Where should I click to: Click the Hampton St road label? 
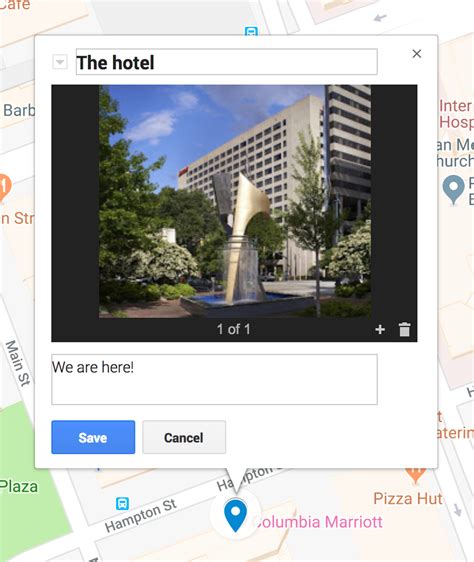pyautogui.click(x=141, y=515)
